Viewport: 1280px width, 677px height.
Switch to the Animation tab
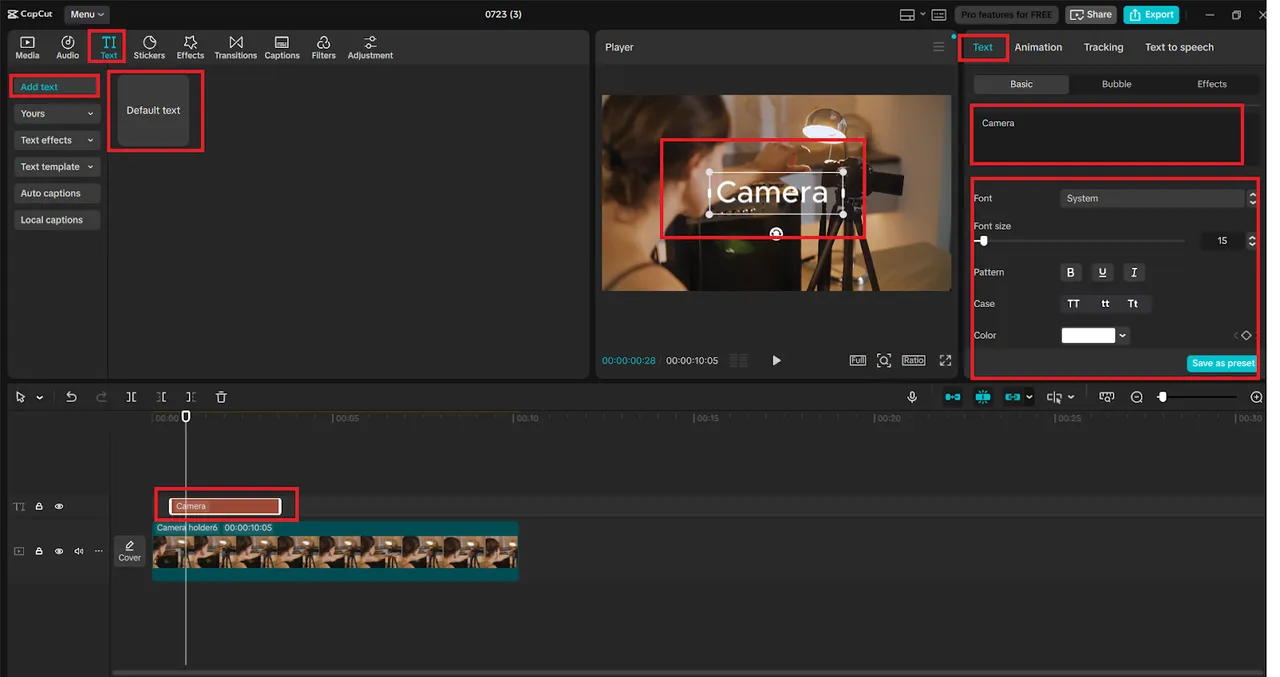click(1038, 47)
